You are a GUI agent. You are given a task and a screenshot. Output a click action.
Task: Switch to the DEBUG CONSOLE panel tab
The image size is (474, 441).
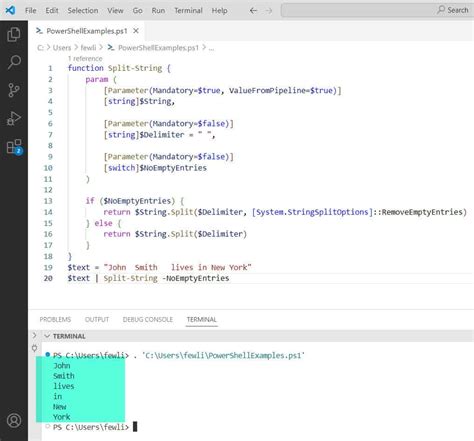pyautogui.click(x=148, y=319)
